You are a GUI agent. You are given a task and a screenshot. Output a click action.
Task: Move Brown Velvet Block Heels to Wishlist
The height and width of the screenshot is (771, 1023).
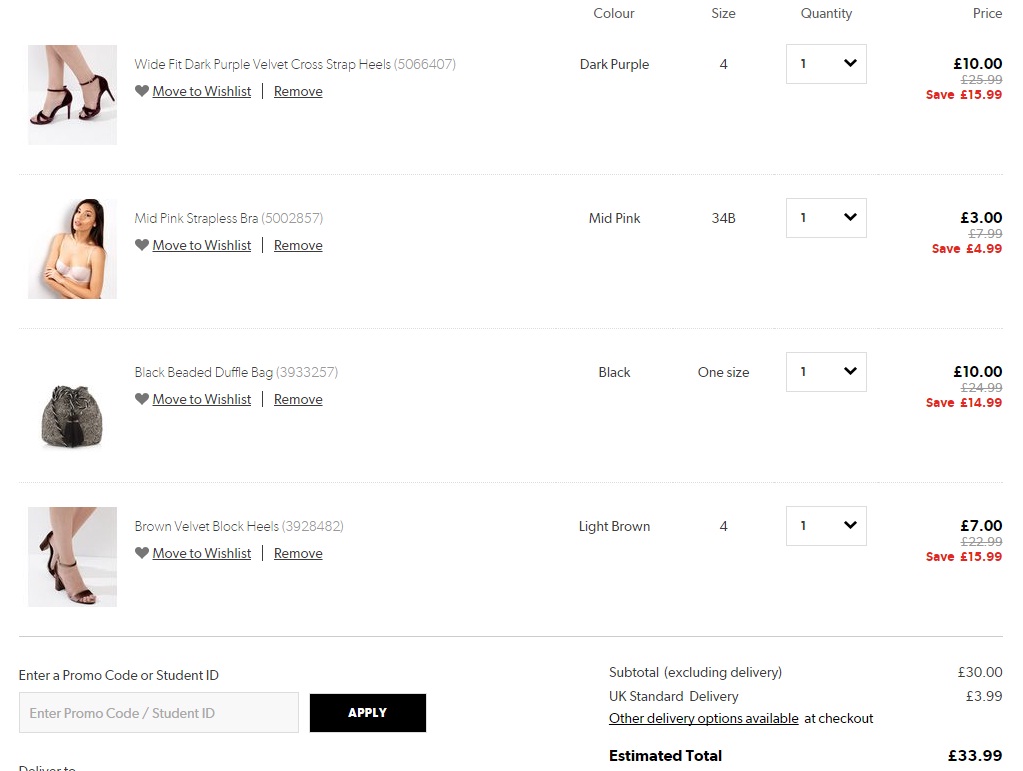coord(202,553)
